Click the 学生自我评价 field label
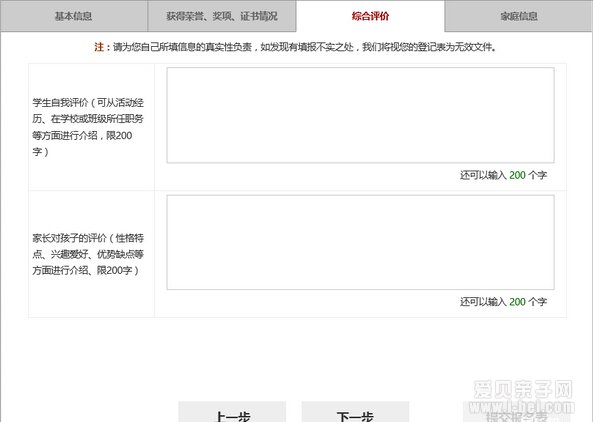This screenshot has height=422, width=593. [88, 127]
